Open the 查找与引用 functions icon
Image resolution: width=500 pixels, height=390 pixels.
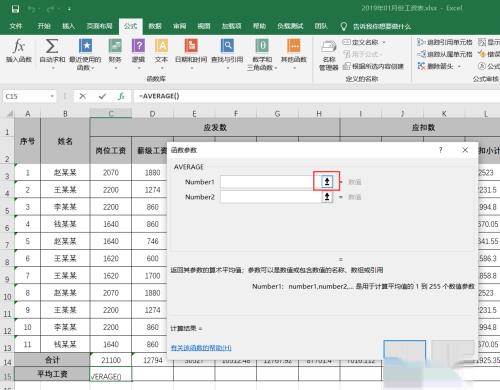point(227,46)
